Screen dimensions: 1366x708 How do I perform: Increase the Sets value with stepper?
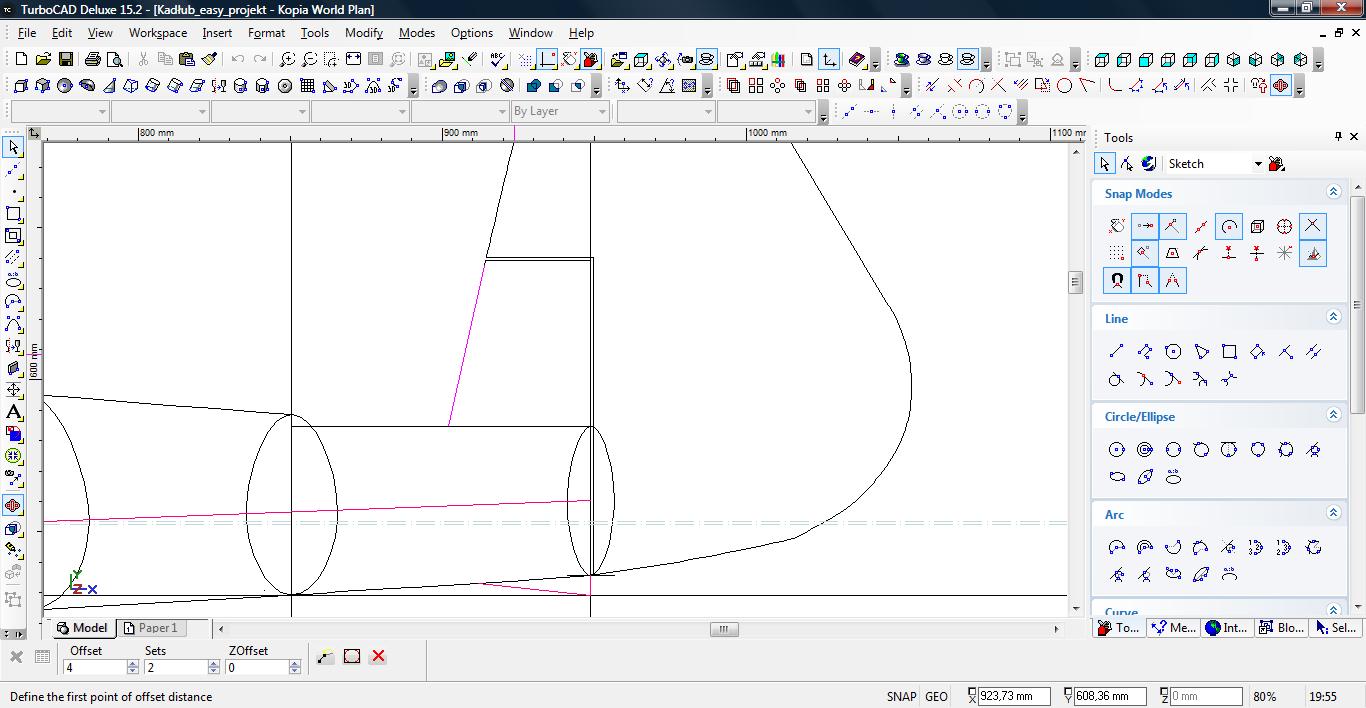(x=214, y=663)
